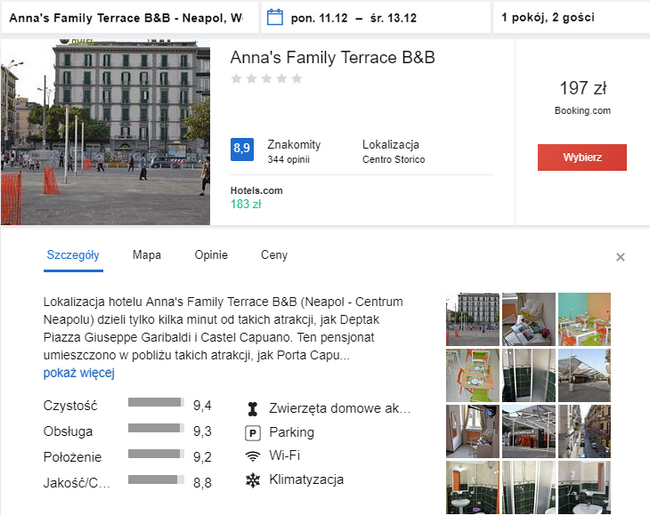Click the pokaż więcej link

coord(79,373)
